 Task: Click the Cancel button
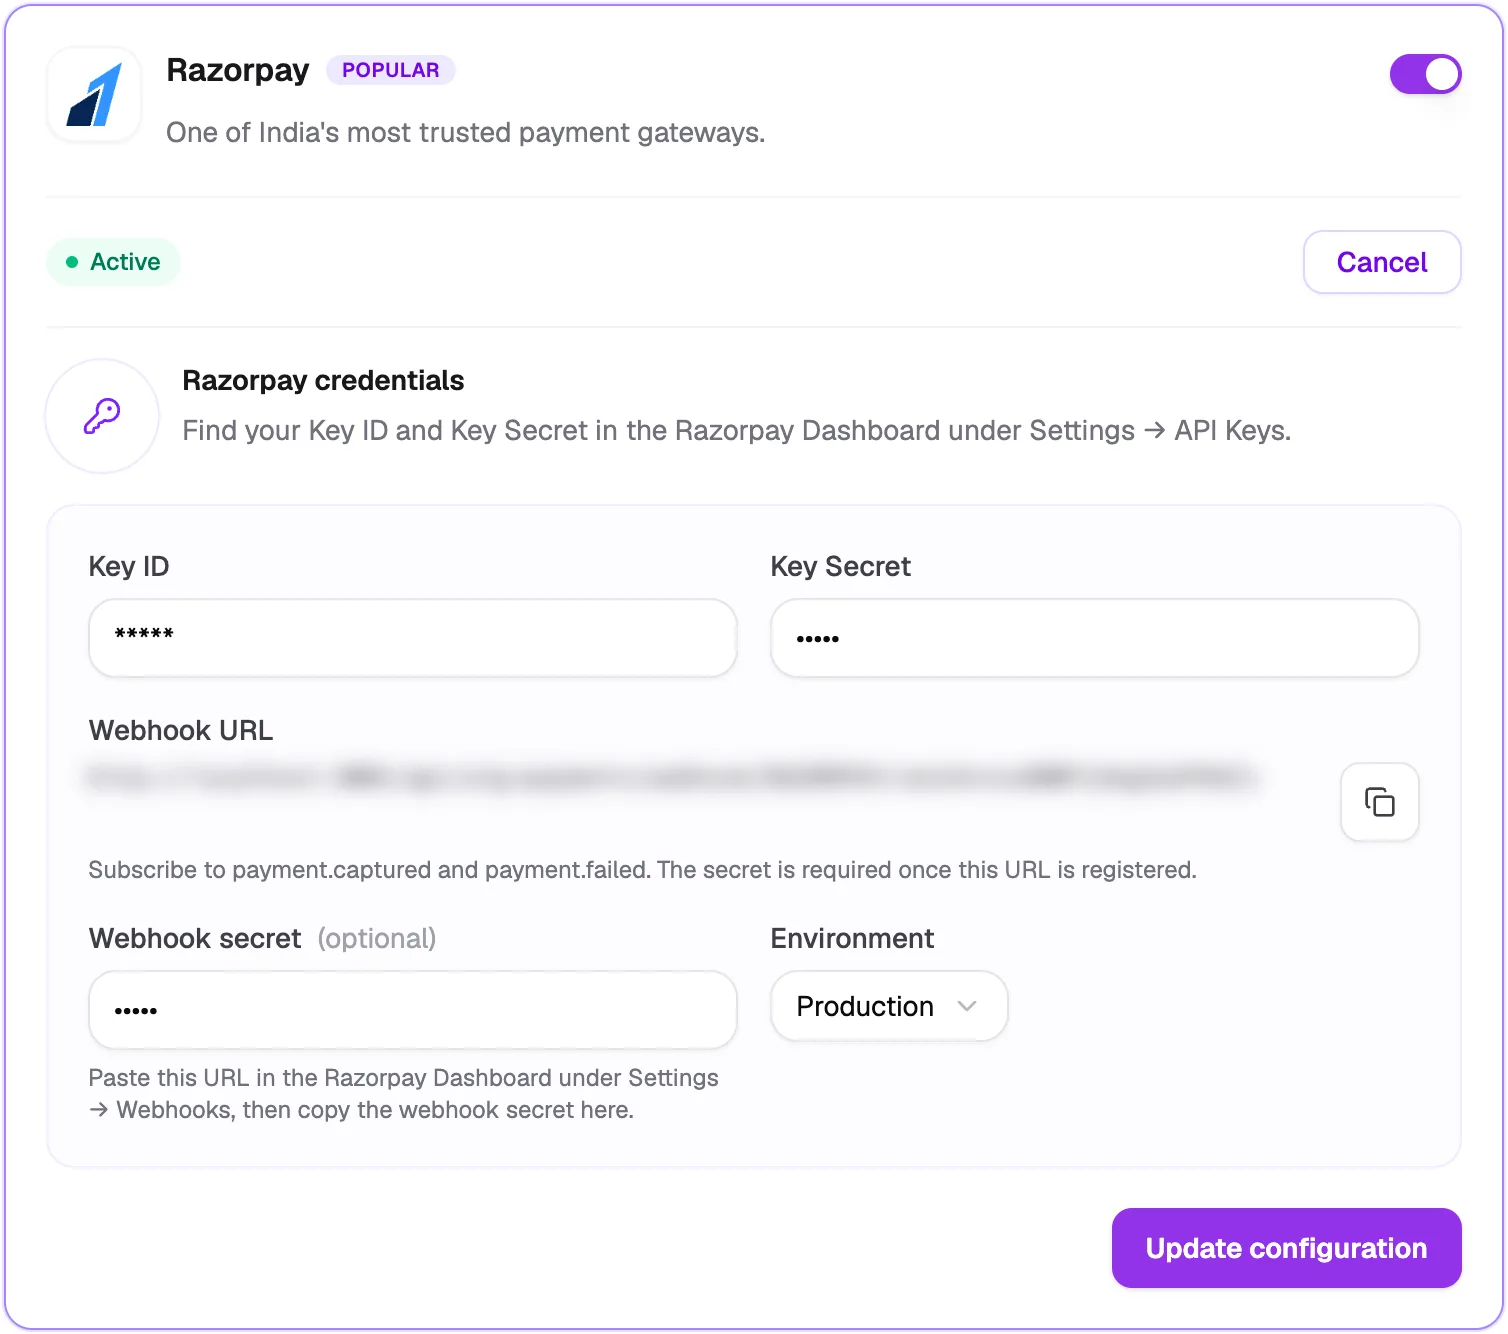pyautogui.click(x=1382, y=262)
